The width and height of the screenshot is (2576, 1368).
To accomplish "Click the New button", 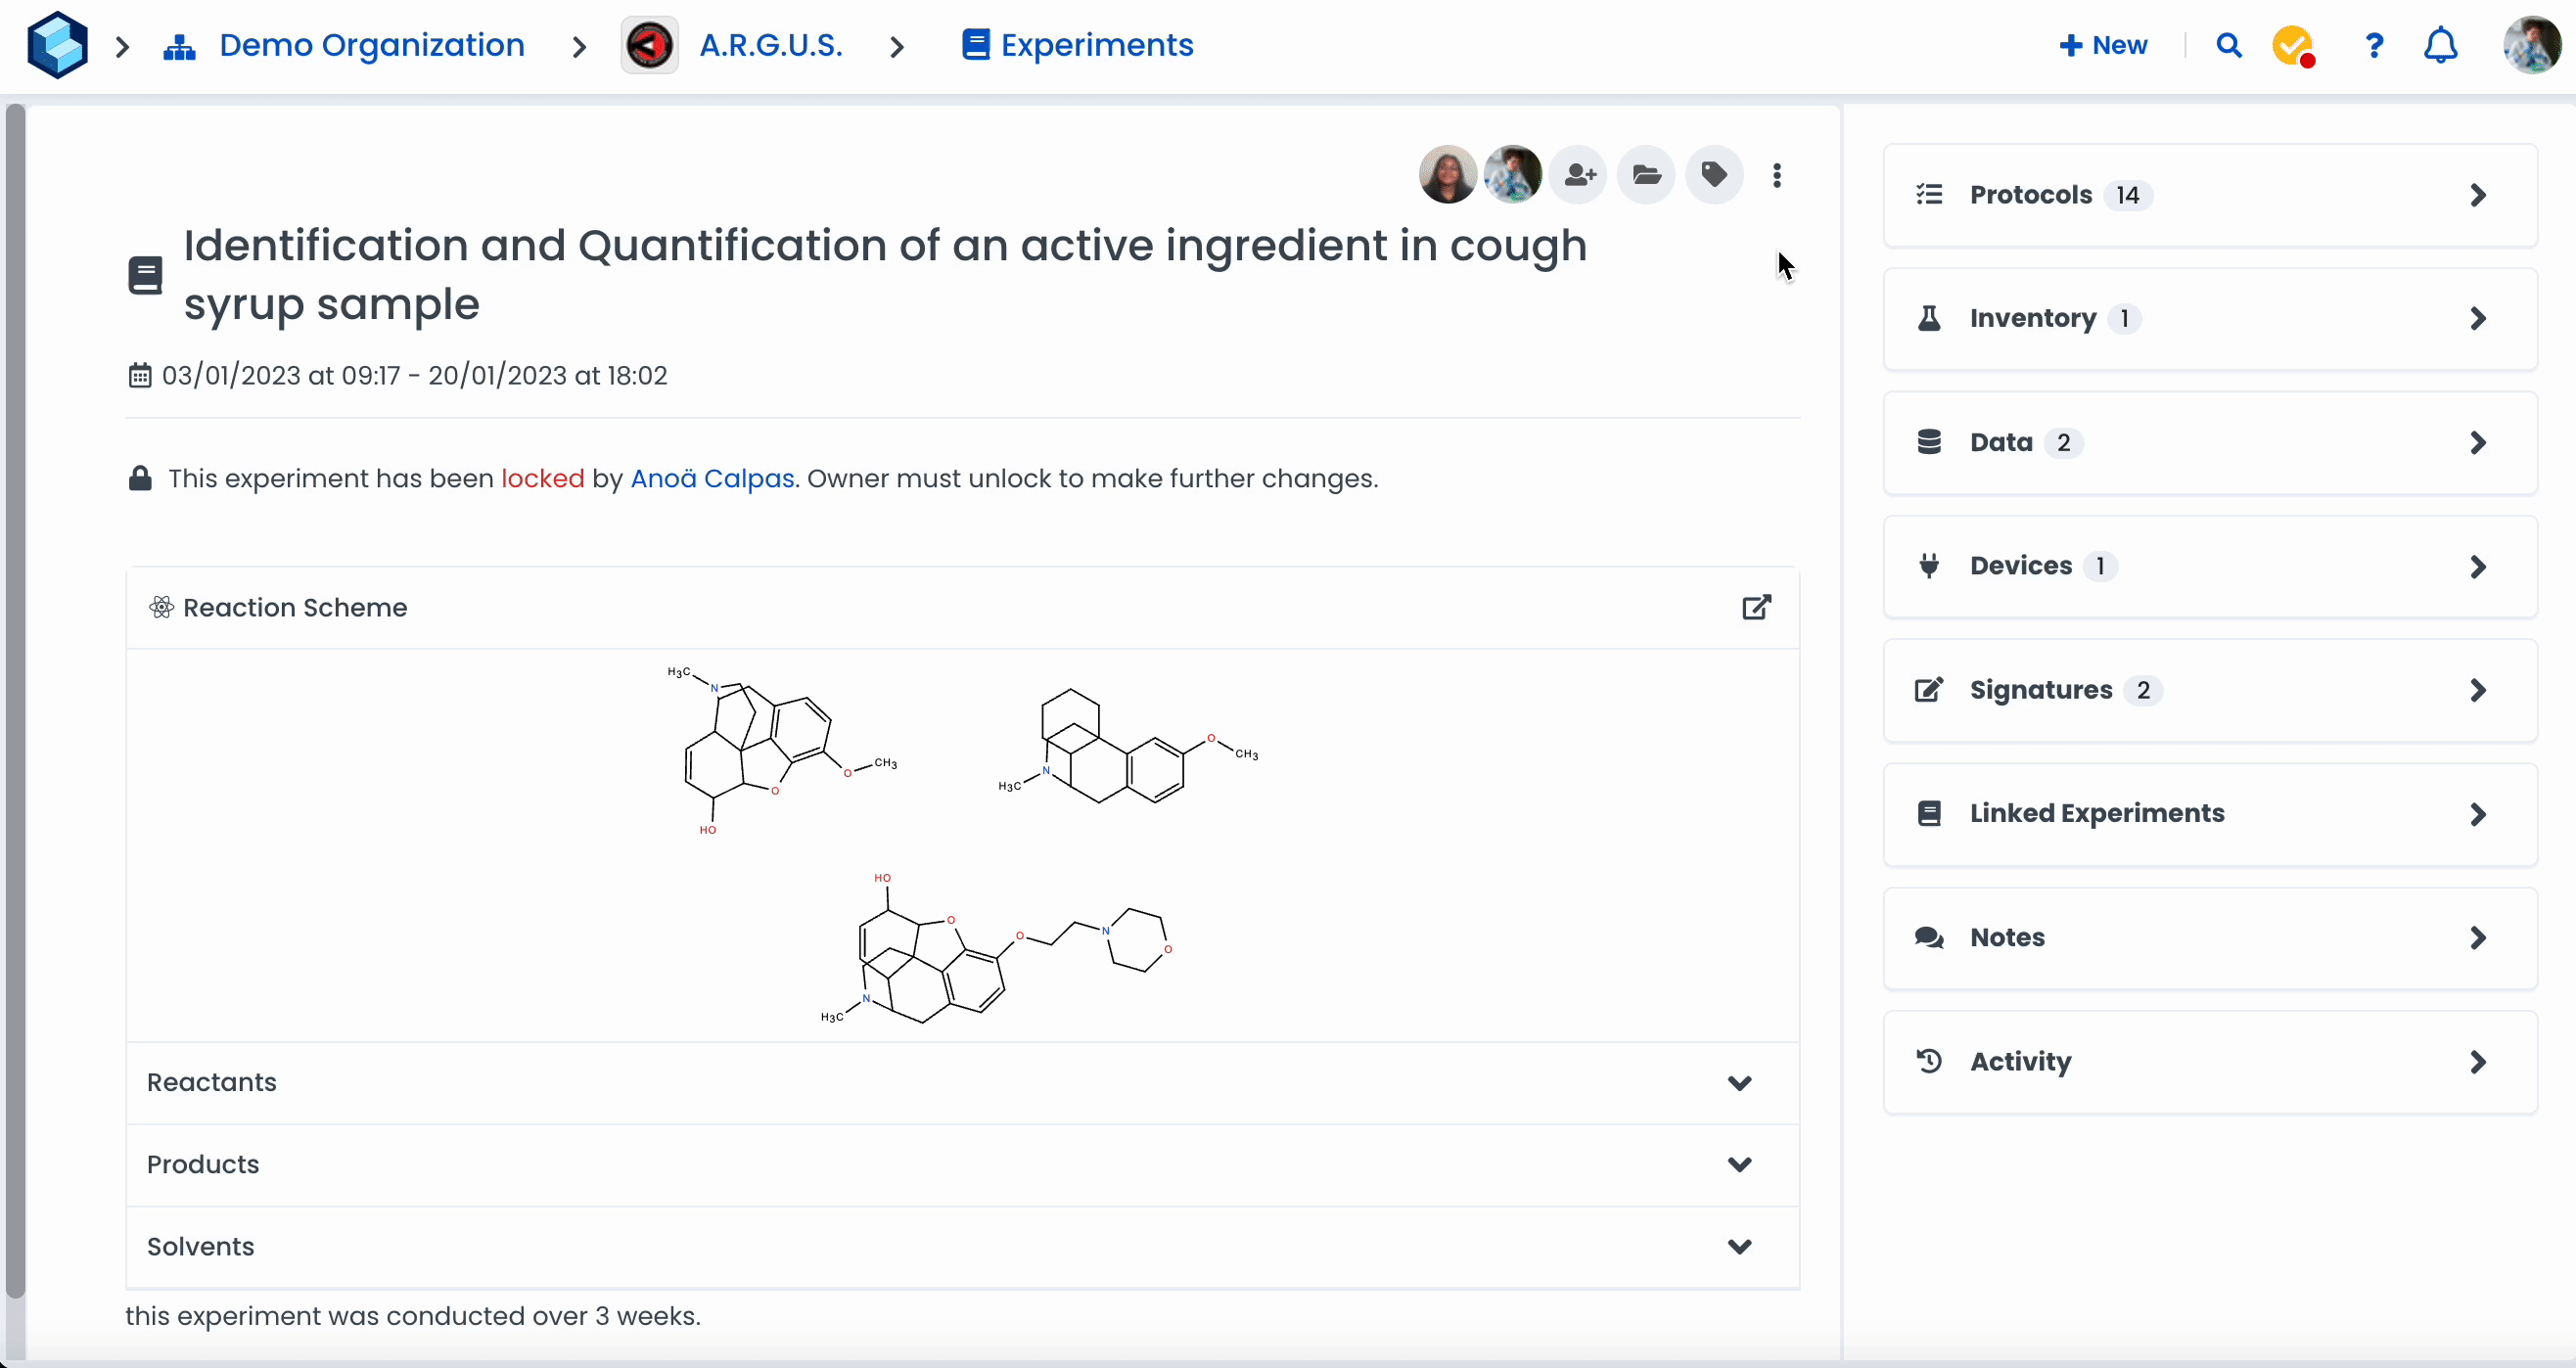I will point(2104,45).
